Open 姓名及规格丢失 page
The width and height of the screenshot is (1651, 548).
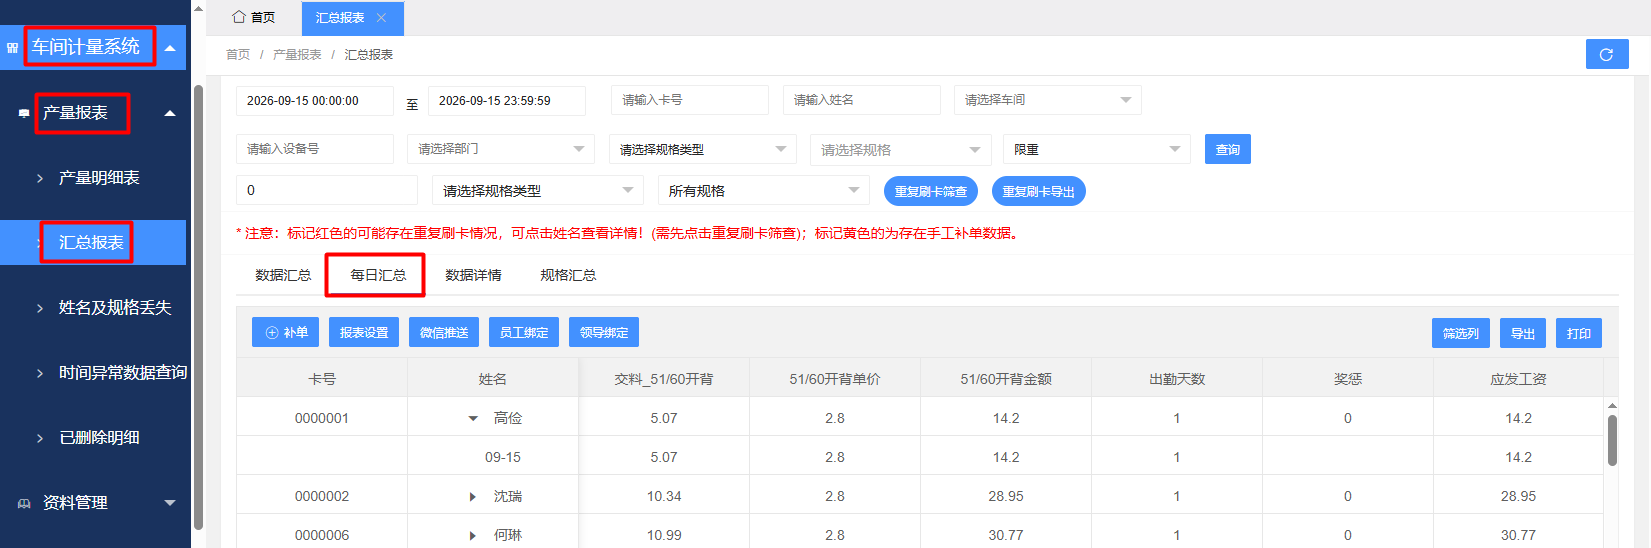tap(115, 308)
